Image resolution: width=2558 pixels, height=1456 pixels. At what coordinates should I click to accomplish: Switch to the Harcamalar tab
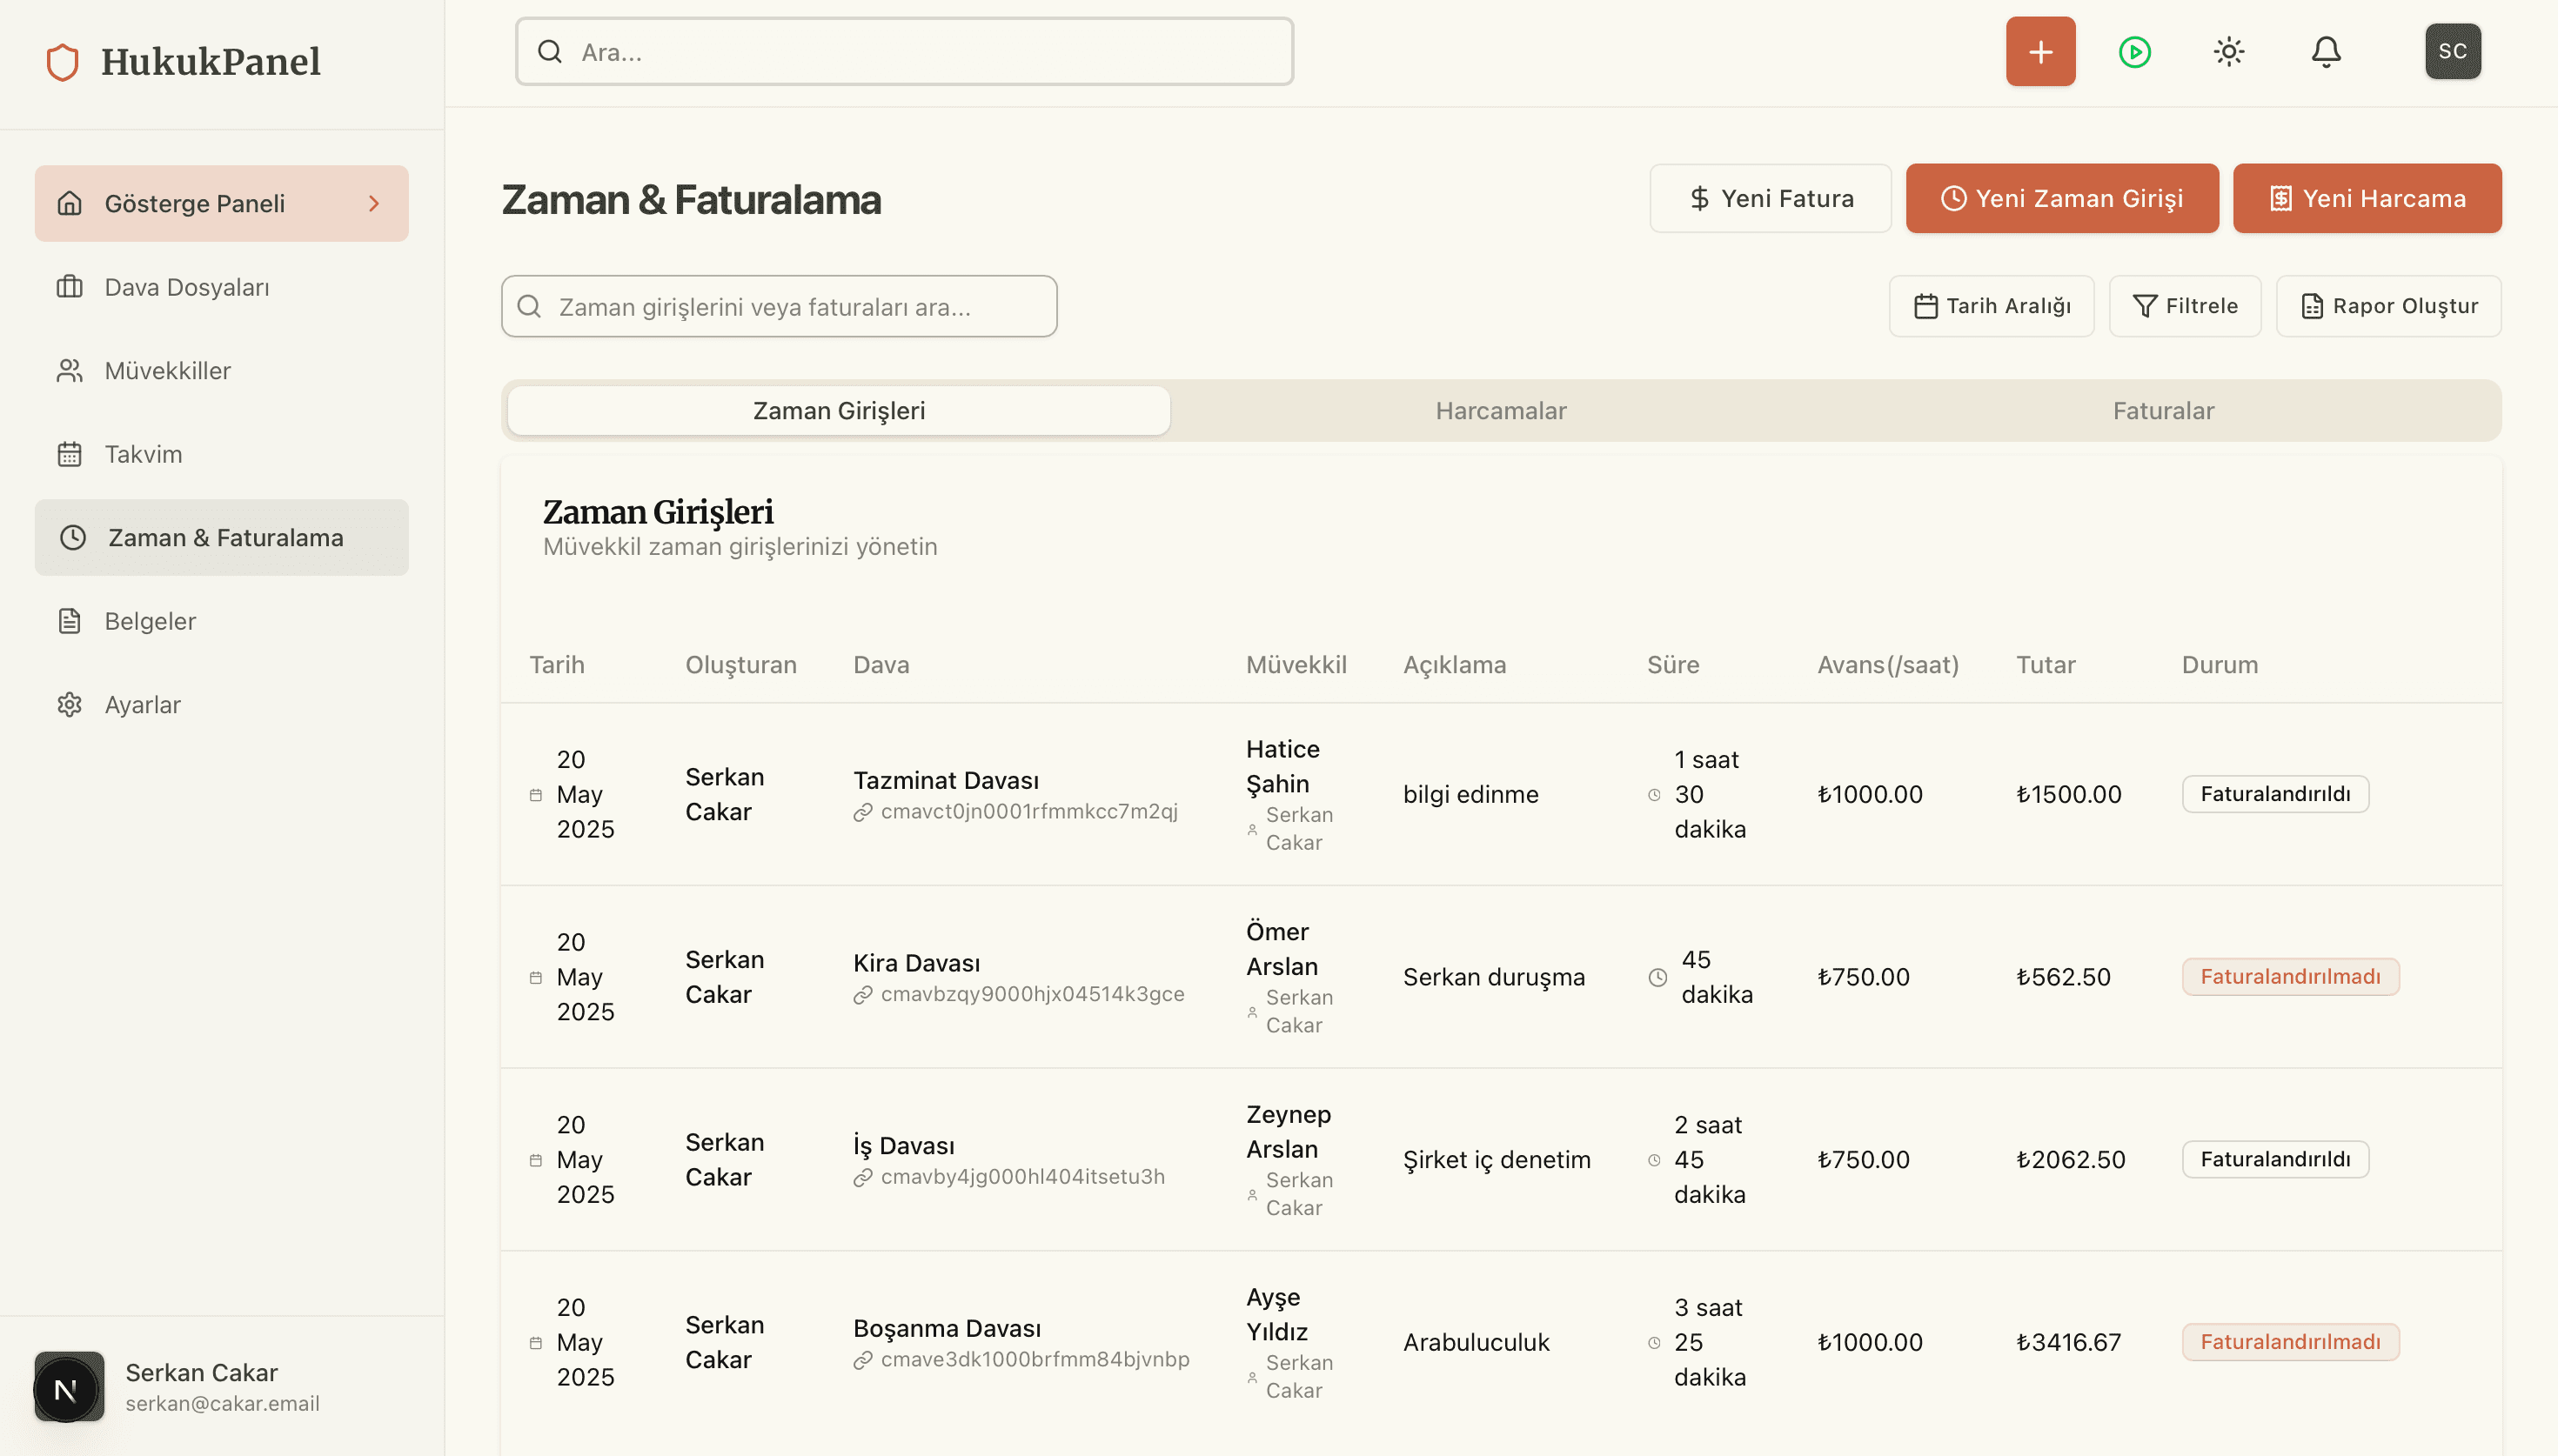(x=1500, y=411)
